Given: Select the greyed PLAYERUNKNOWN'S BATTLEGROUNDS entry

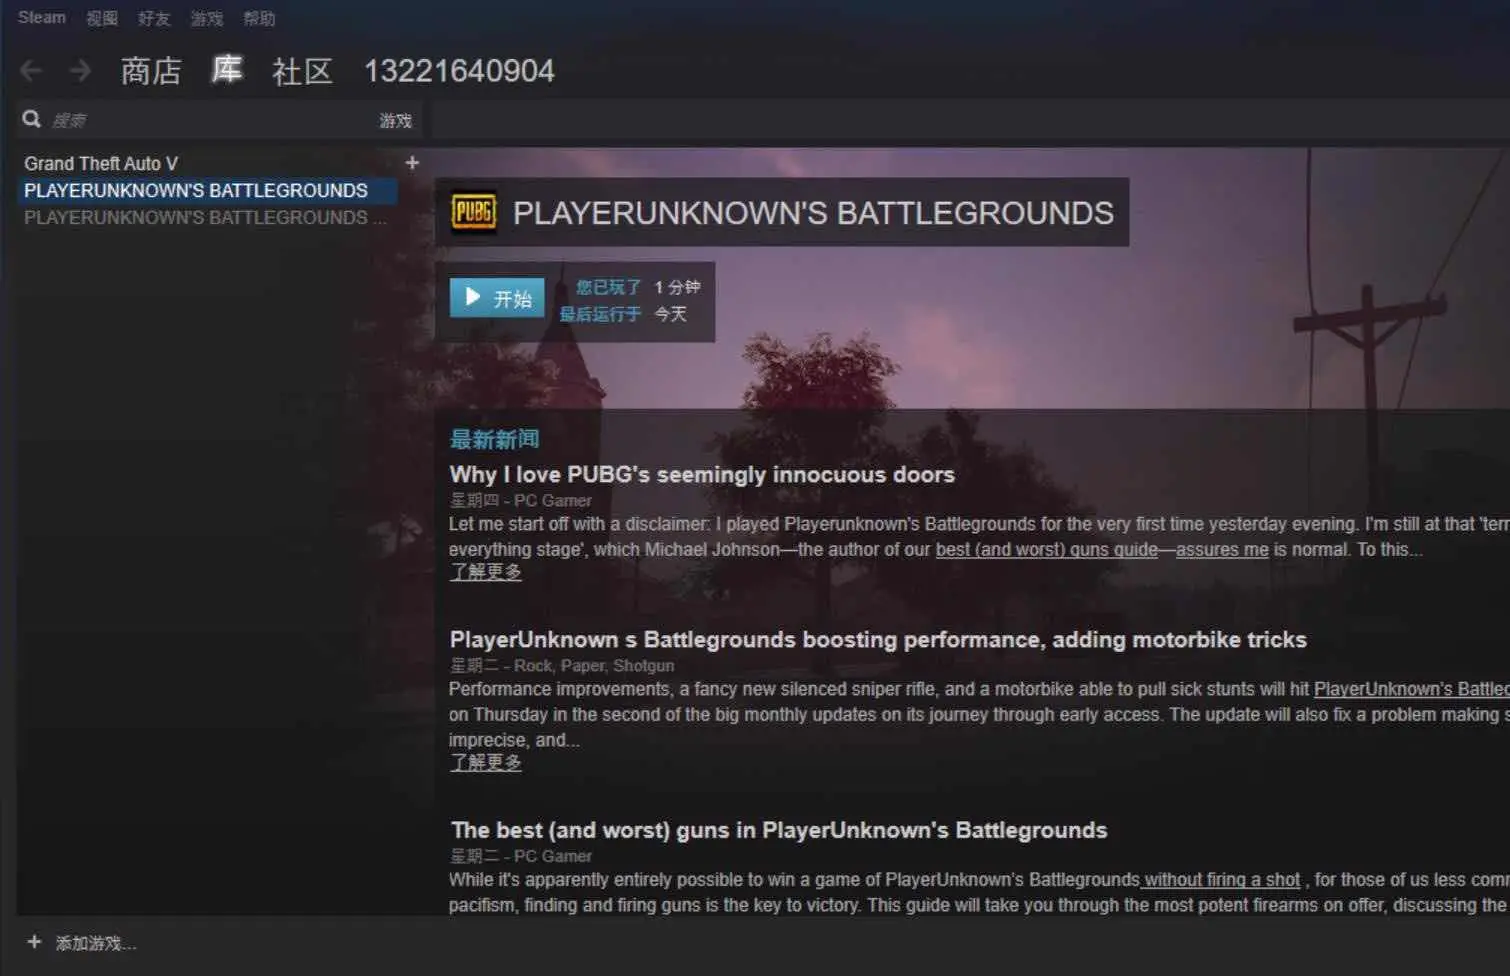Looking at the screenshot, I should point(205,217).
